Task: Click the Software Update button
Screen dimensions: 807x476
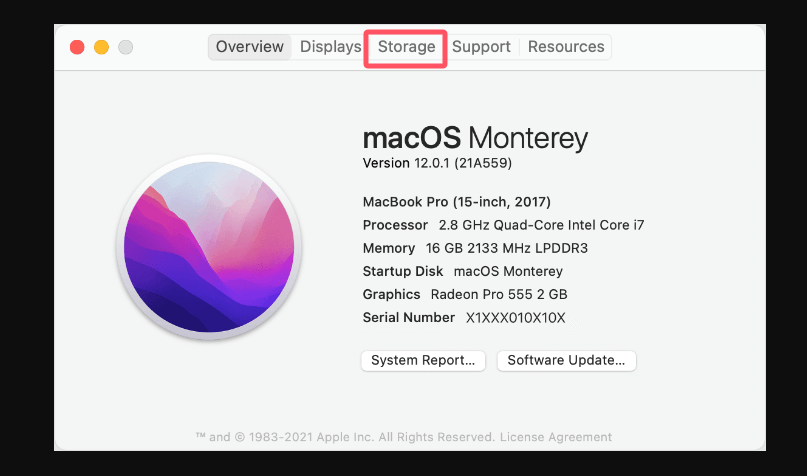Action: pyautogui.click(x=566, y=360)
